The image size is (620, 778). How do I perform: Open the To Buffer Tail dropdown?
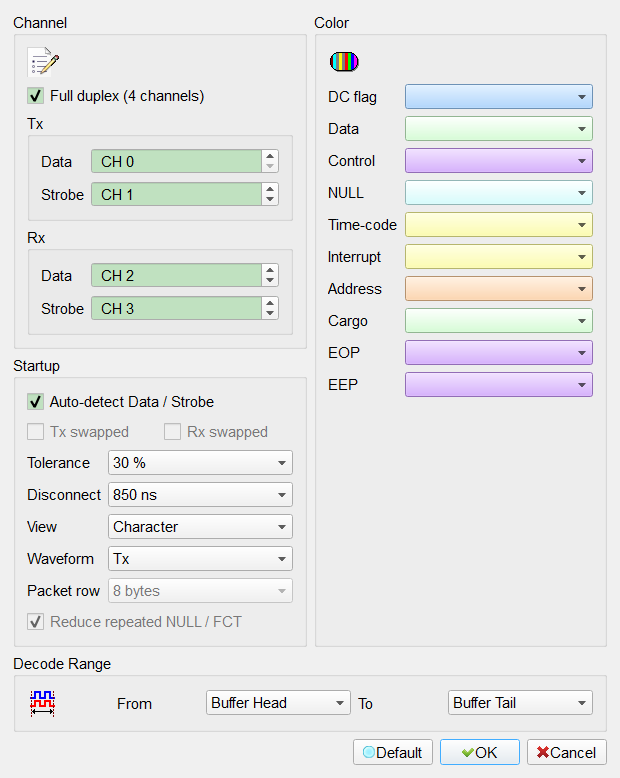pos(520,703)
